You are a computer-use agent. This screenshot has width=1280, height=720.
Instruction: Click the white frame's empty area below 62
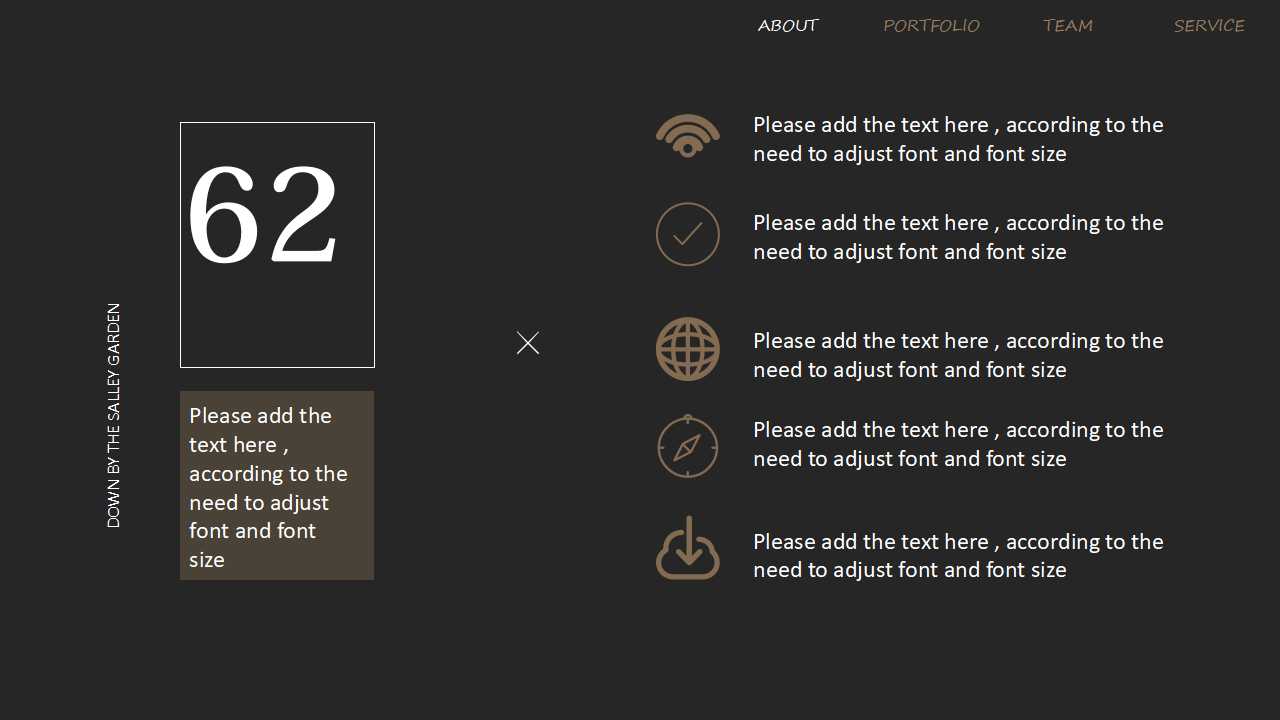(x=277, y=325)
